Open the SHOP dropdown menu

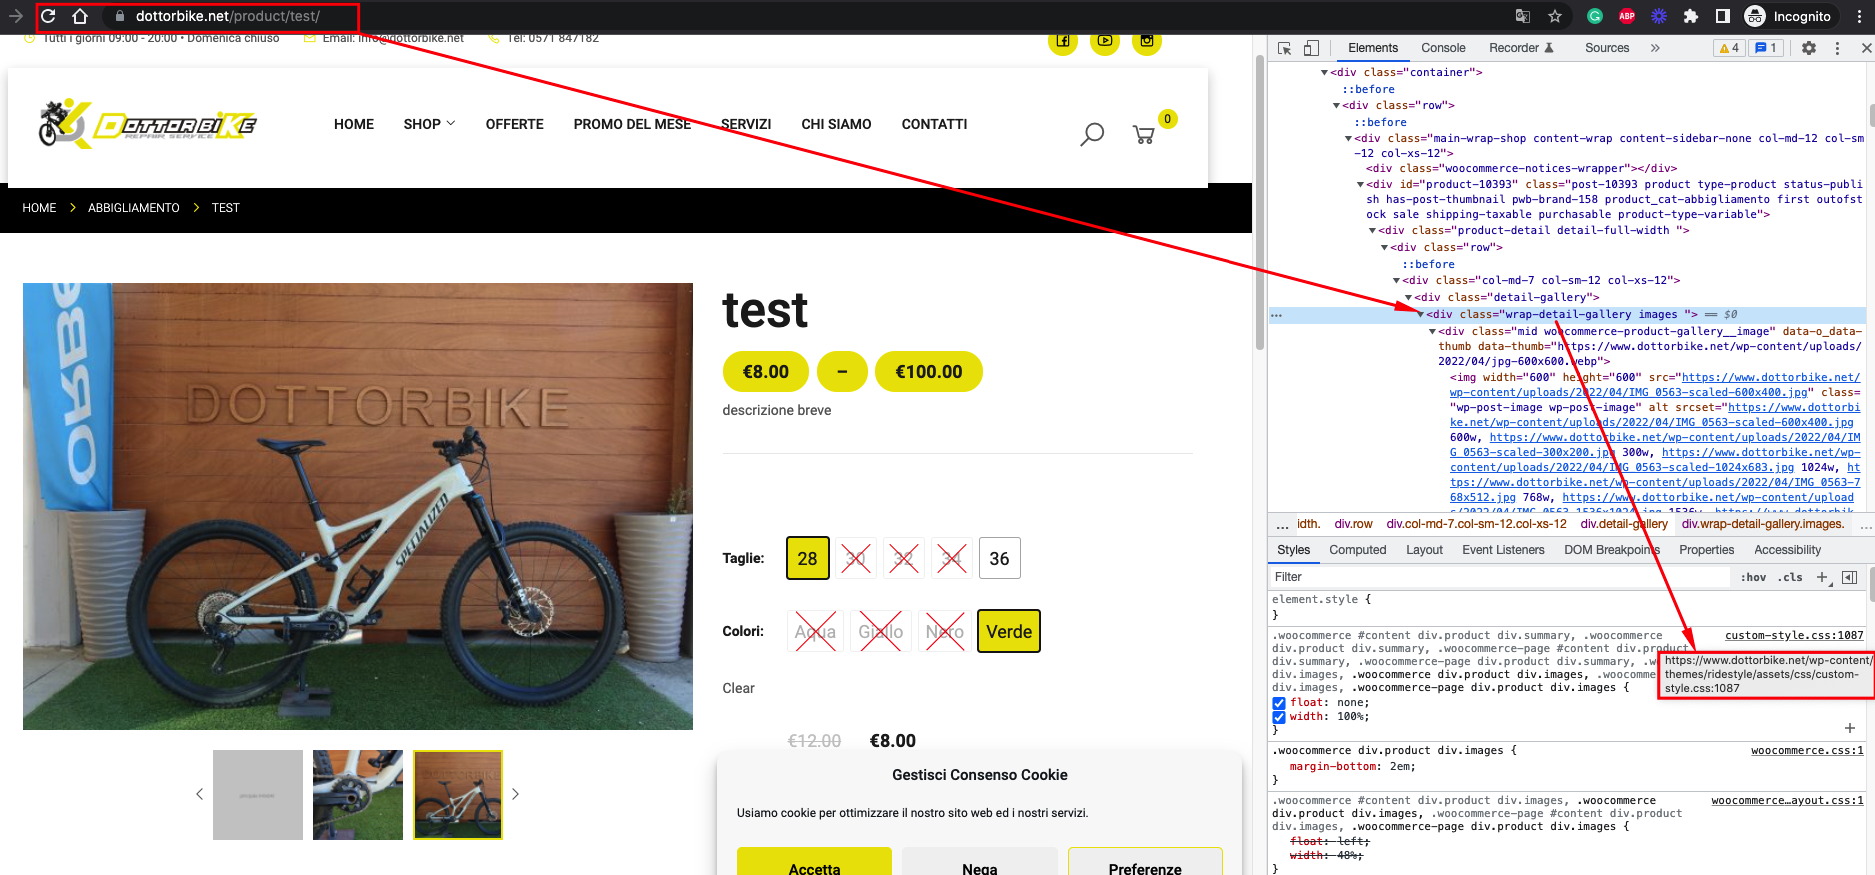tap(429, 124)
